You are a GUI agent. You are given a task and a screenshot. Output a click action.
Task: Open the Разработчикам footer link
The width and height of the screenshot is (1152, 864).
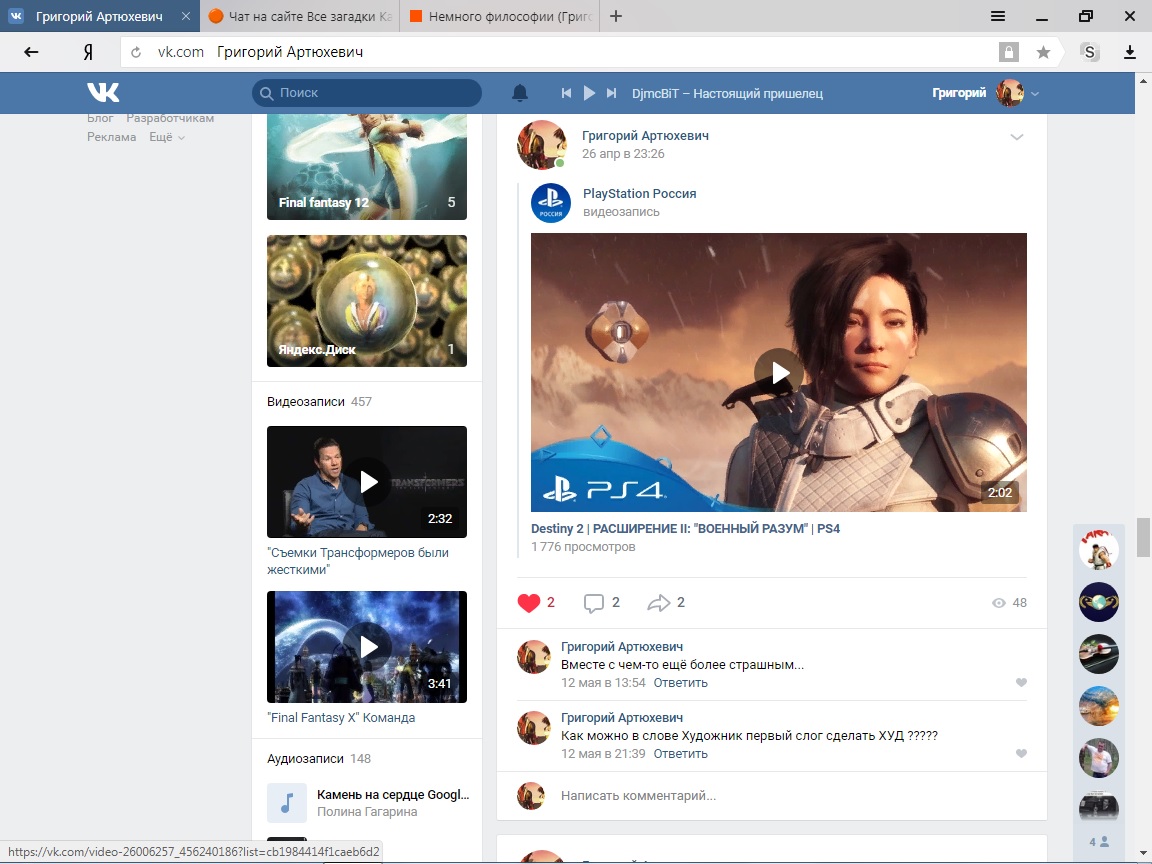click(170, 118)
